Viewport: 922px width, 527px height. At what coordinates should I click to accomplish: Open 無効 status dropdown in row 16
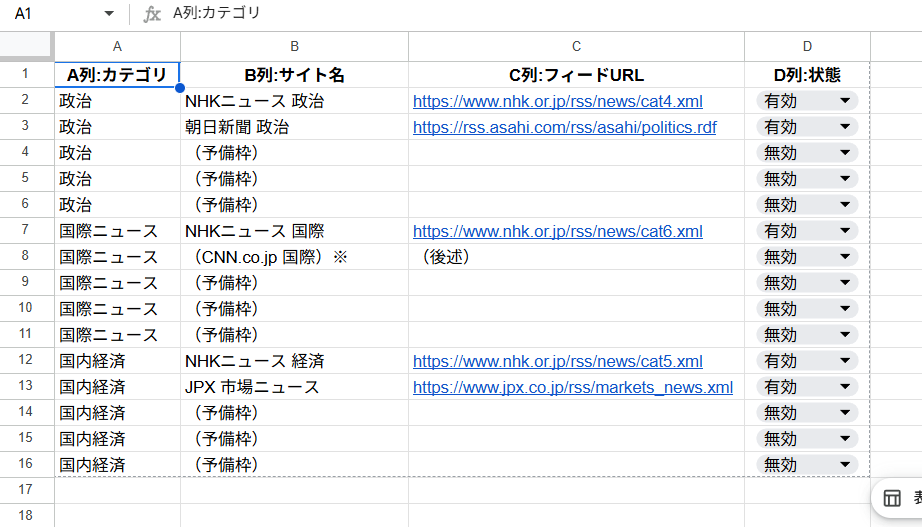pos(845,465)
